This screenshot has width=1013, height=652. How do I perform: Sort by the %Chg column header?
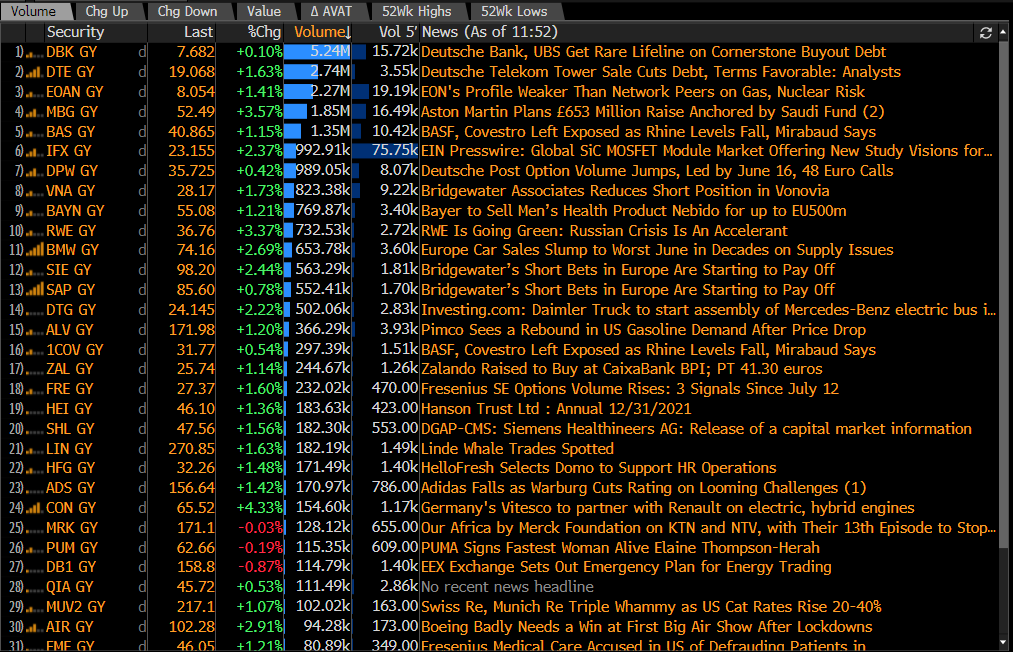point(264,32)
